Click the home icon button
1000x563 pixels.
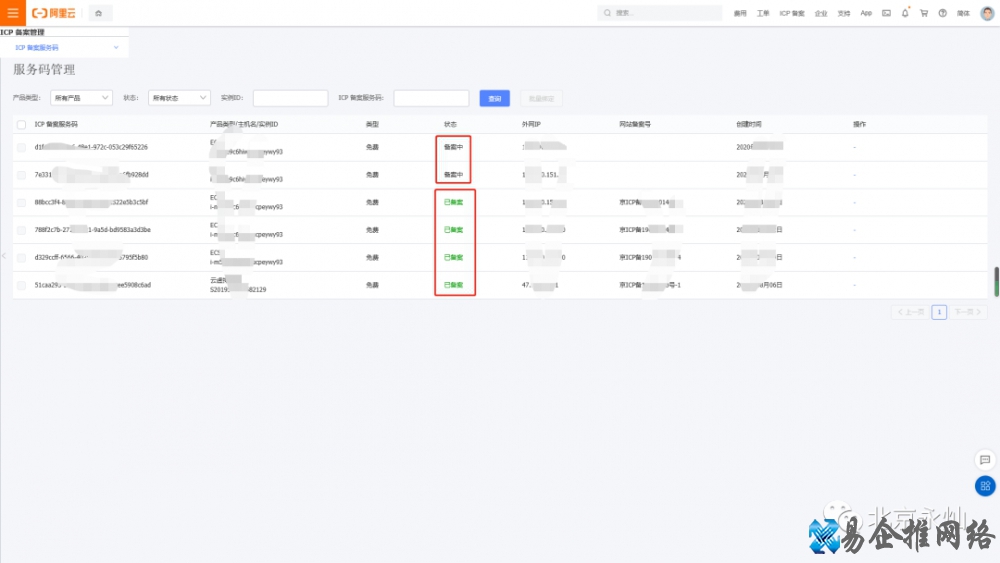(99, 13)
